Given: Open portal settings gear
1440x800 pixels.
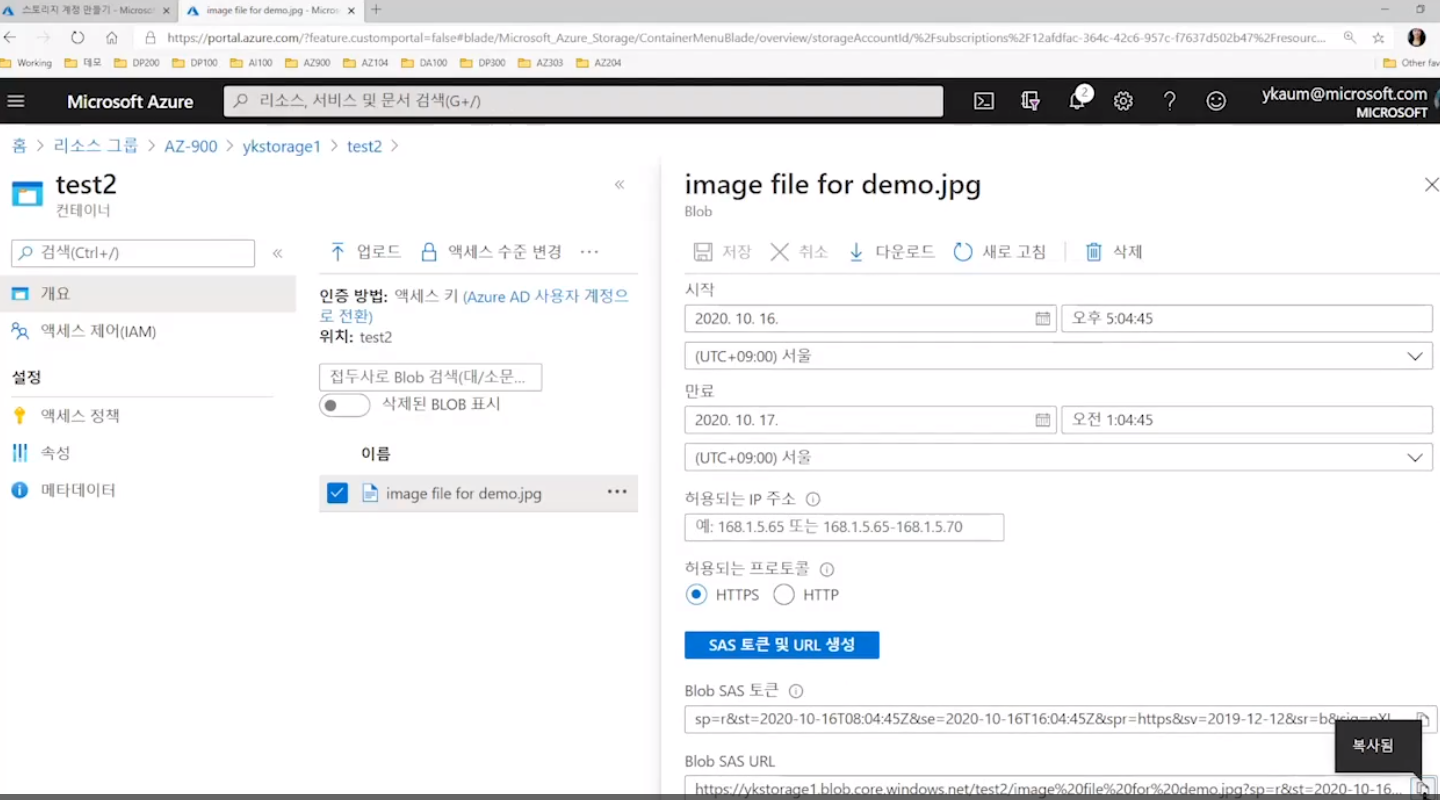Looking at the screenshot, I should pos(1123,101).
